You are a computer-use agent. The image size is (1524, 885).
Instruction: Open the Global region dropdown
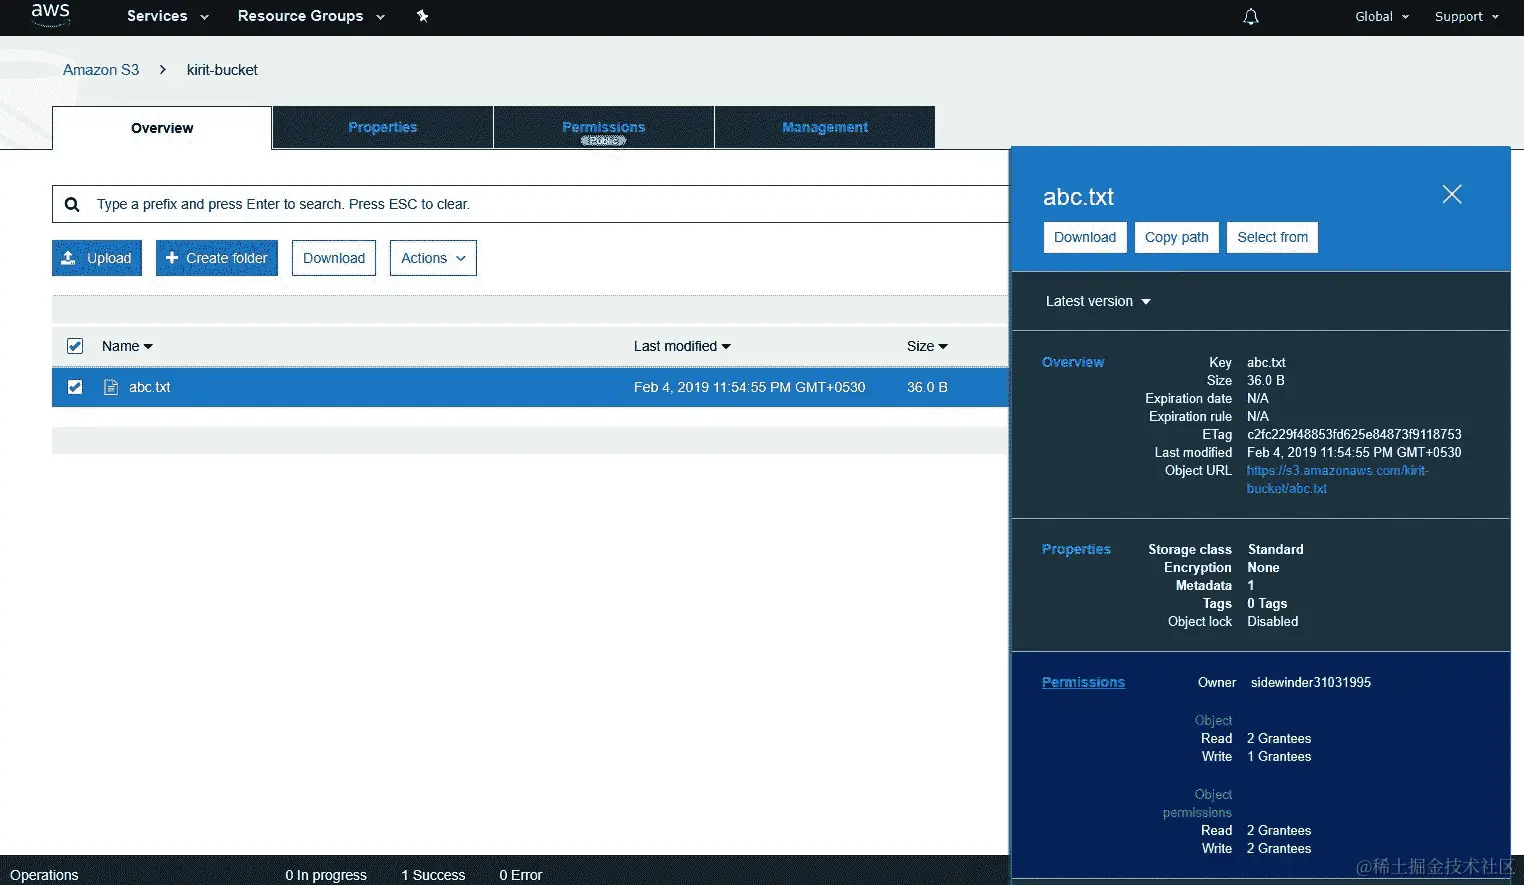1382,17
